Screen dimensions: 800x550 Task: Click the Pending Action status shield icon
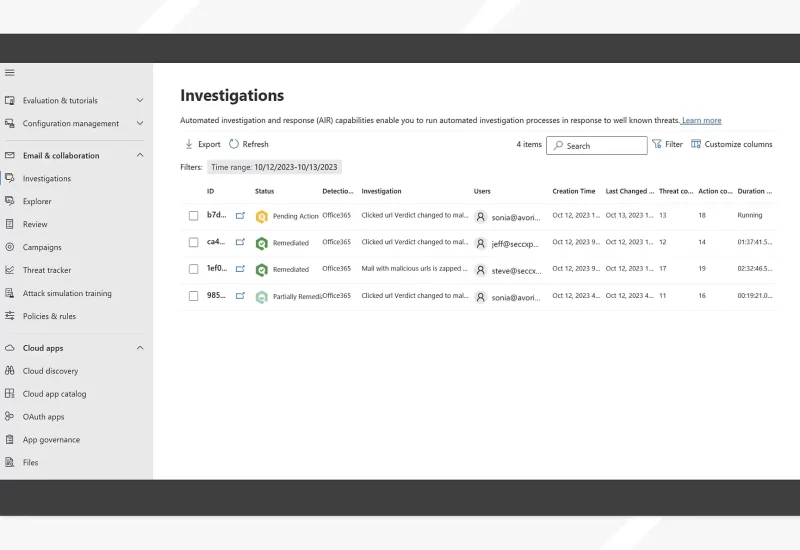(262, 216)
